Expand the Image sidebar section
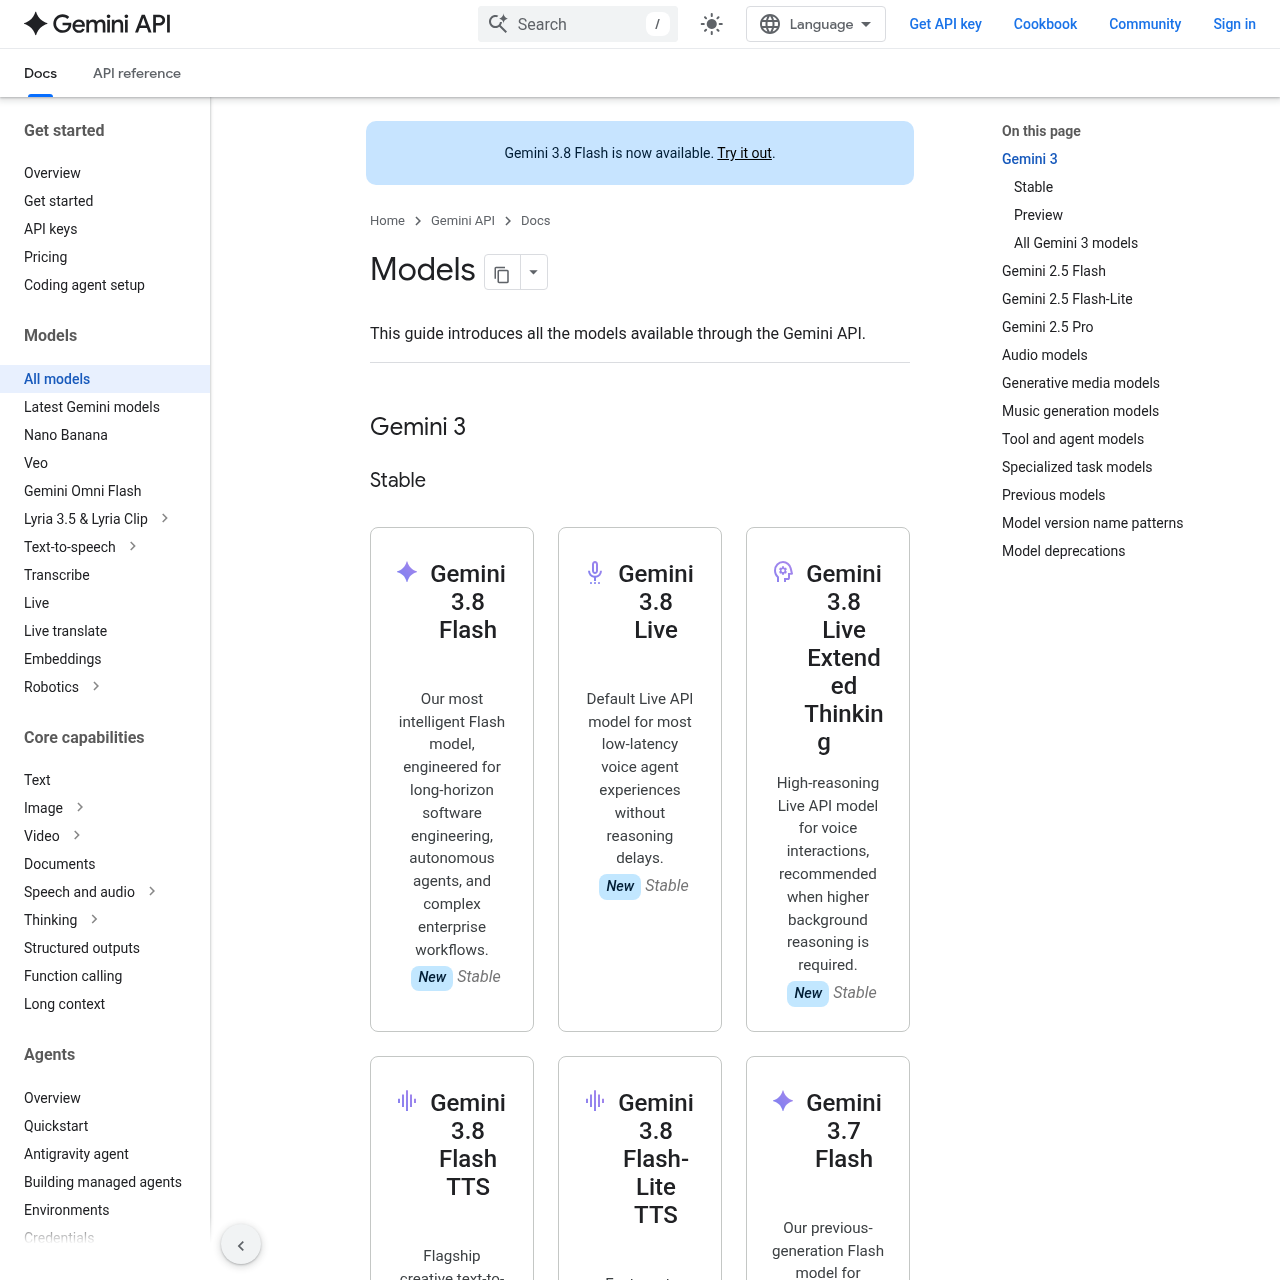The width and height of the screenshot is (1280, 1280). (x=80, y=807)
